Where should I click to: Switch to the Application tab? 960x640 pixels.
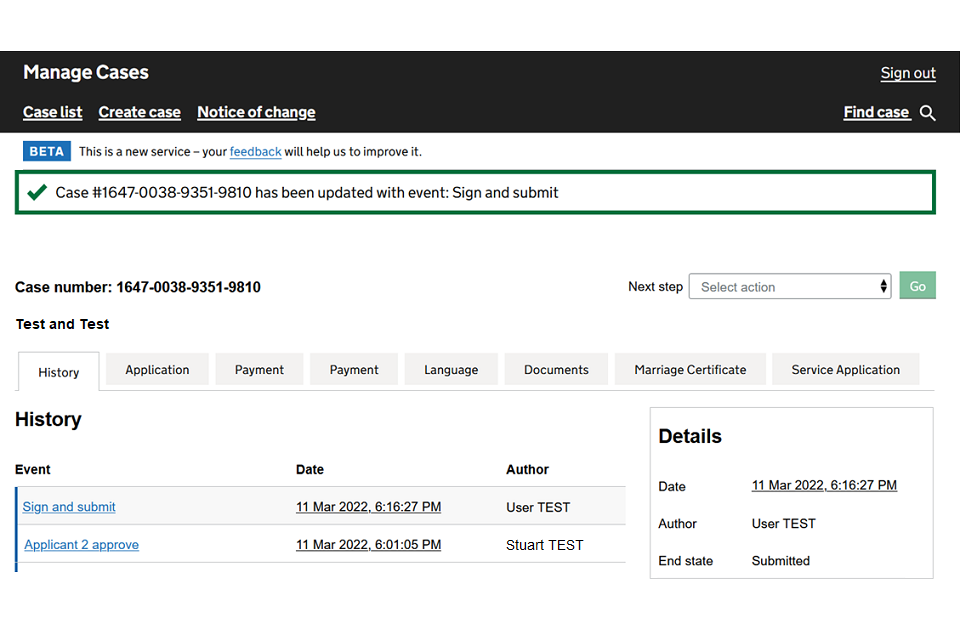(x=157, y=370)
